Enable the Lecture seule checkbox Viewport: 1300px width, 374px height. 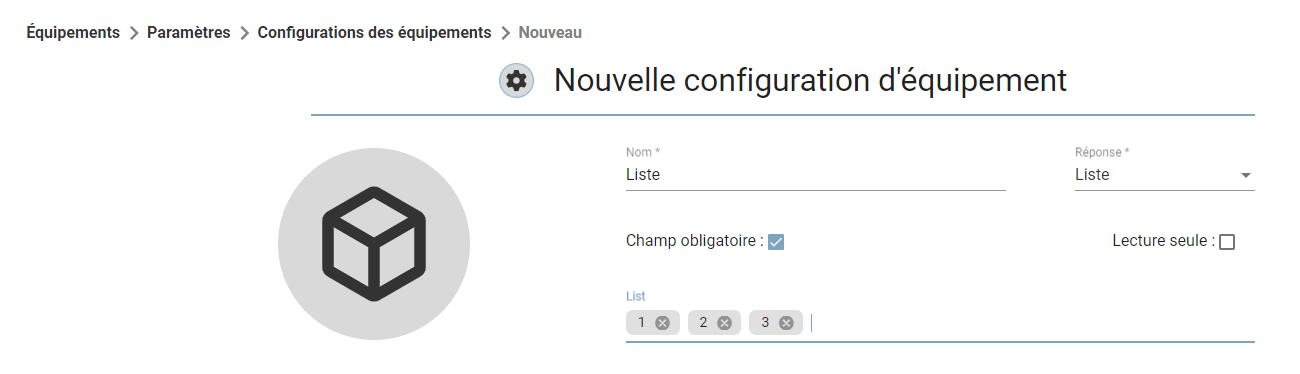click(x=1227, y=241)
